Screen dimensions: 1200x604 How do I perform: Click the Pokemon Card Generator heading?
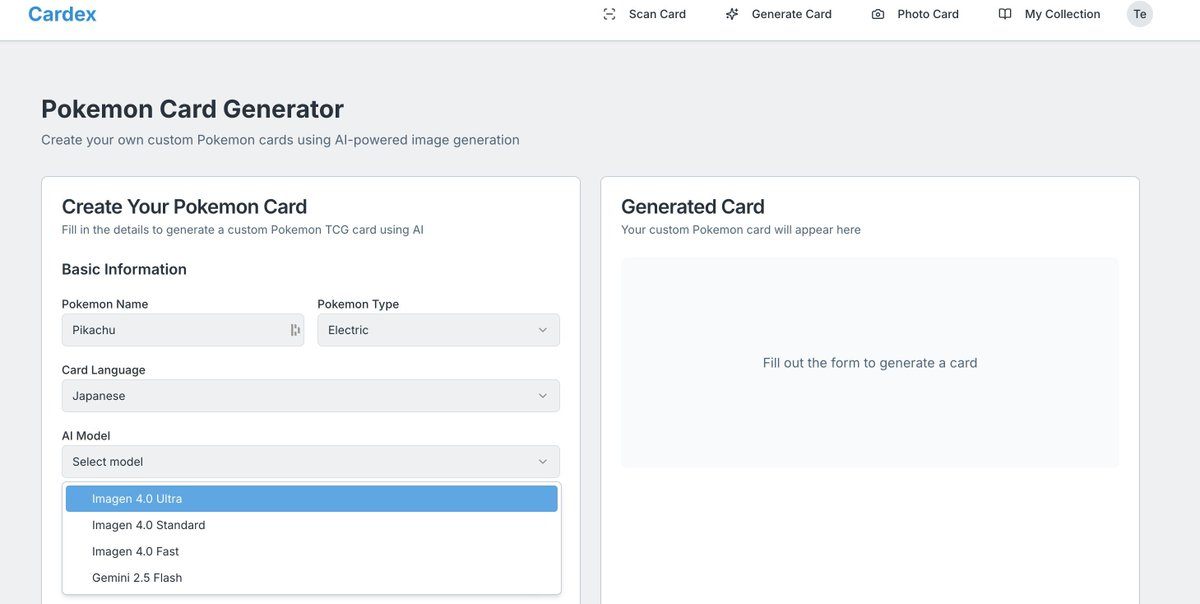pos(192,109)
